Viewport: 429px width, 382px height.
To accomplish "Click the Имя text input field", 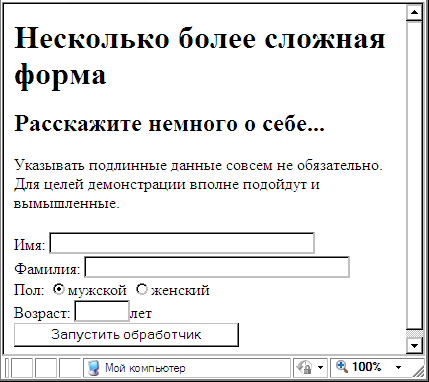I will coord(182,243).
